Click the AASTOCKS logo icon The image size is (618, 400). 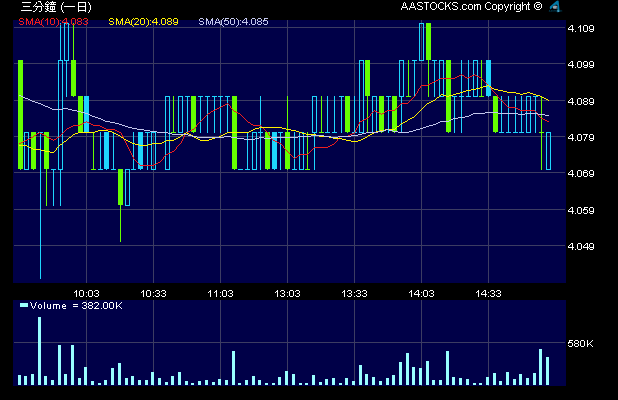(x=555, y=6)
